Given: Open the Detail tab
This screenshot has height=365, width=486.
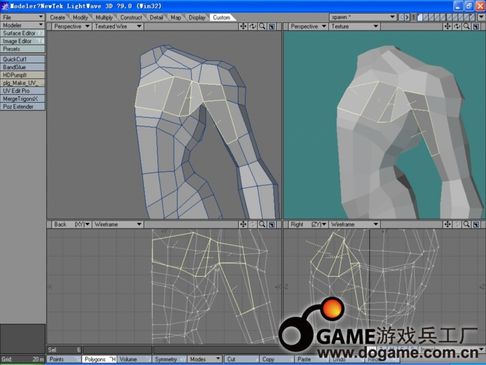Looking at the screenshot, I should [156, 17].
